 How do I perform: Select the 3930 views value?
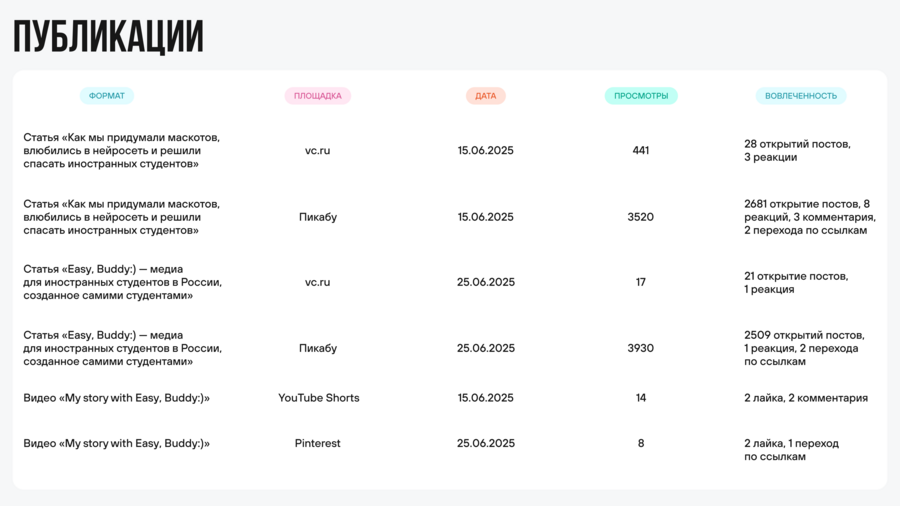click(641, 348)
